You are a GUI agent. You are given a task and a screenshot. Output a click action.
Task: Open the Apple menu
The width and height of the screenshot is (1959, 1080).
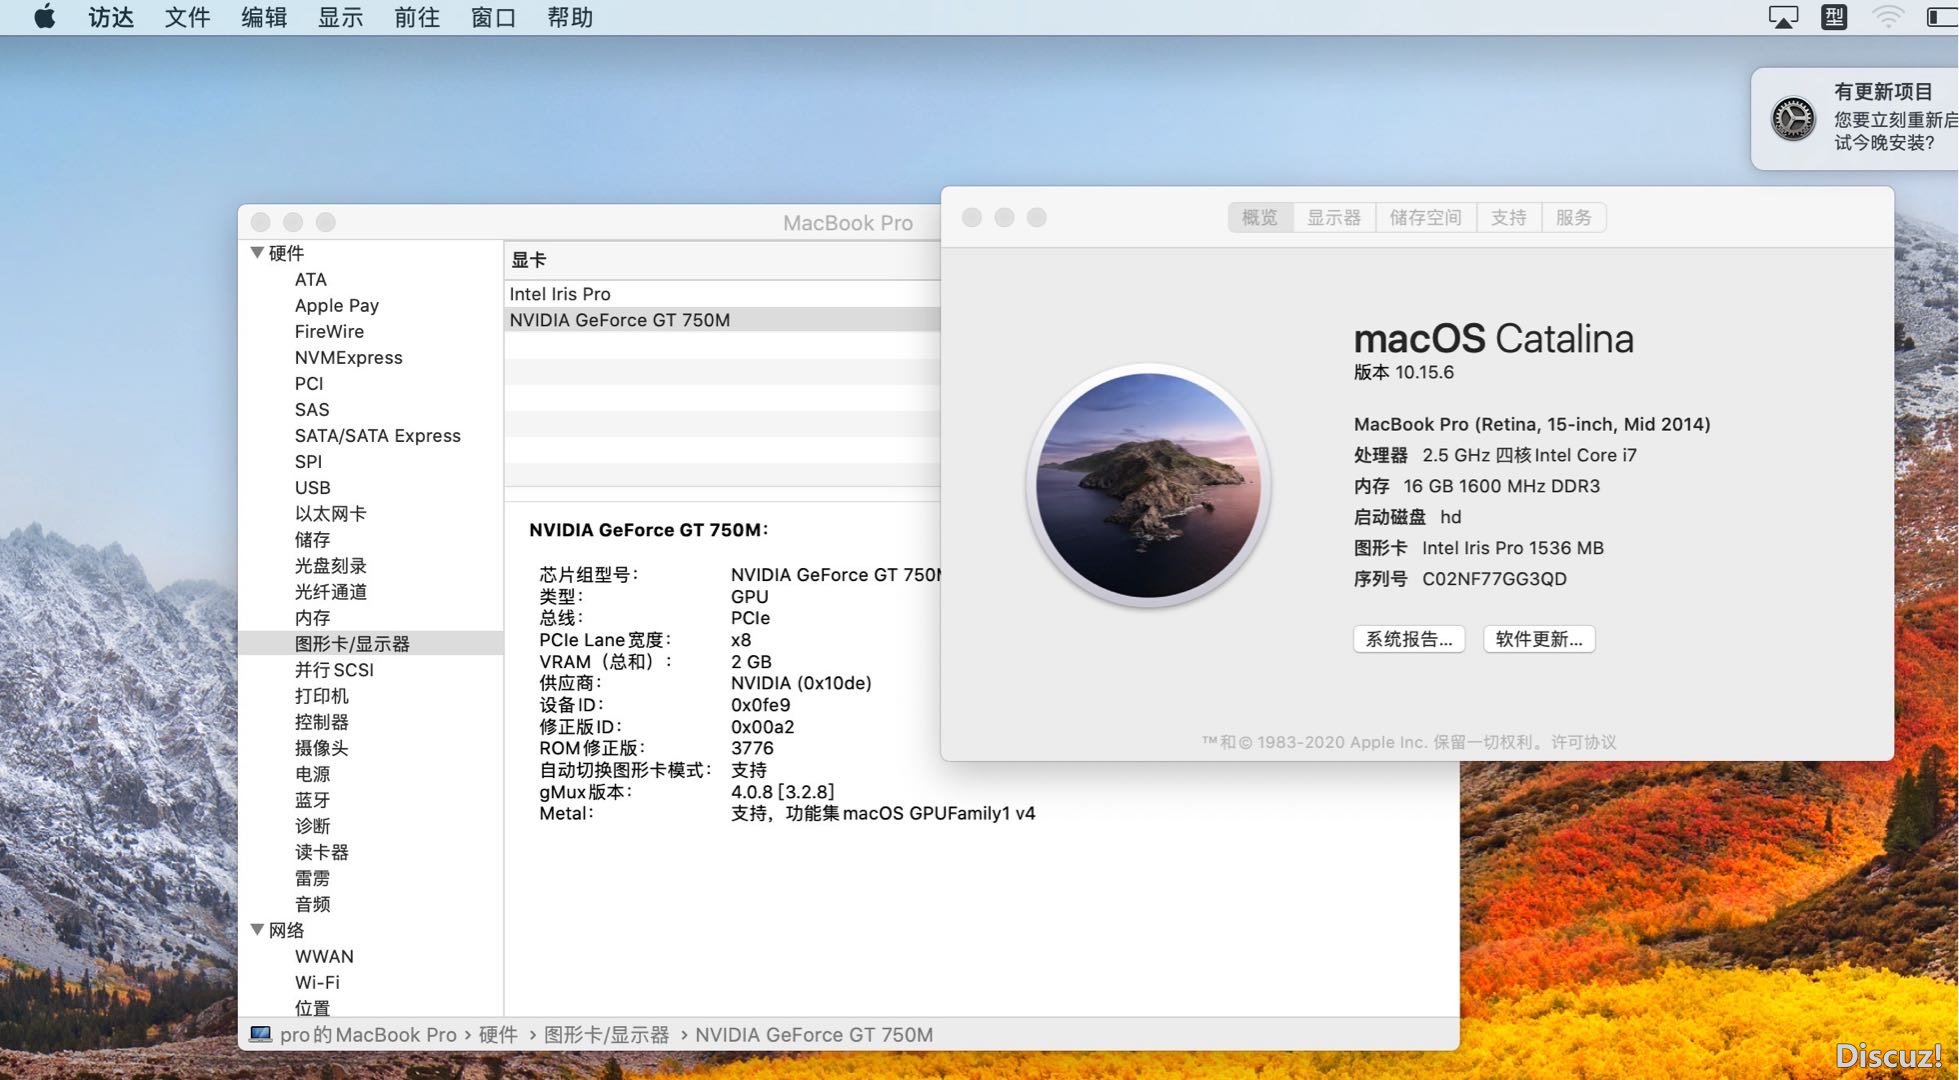(x=45, y=17)
